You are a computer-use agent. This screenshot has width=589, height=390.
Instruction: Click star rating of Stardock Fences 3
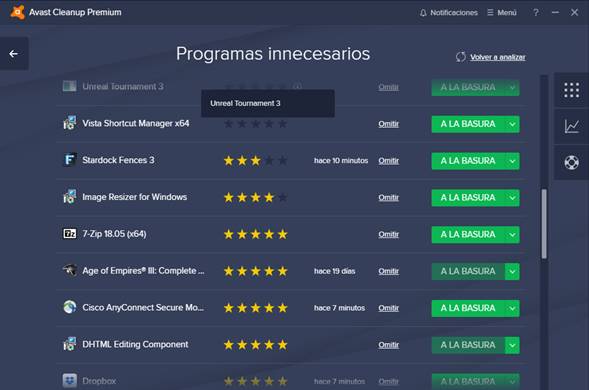255,161
